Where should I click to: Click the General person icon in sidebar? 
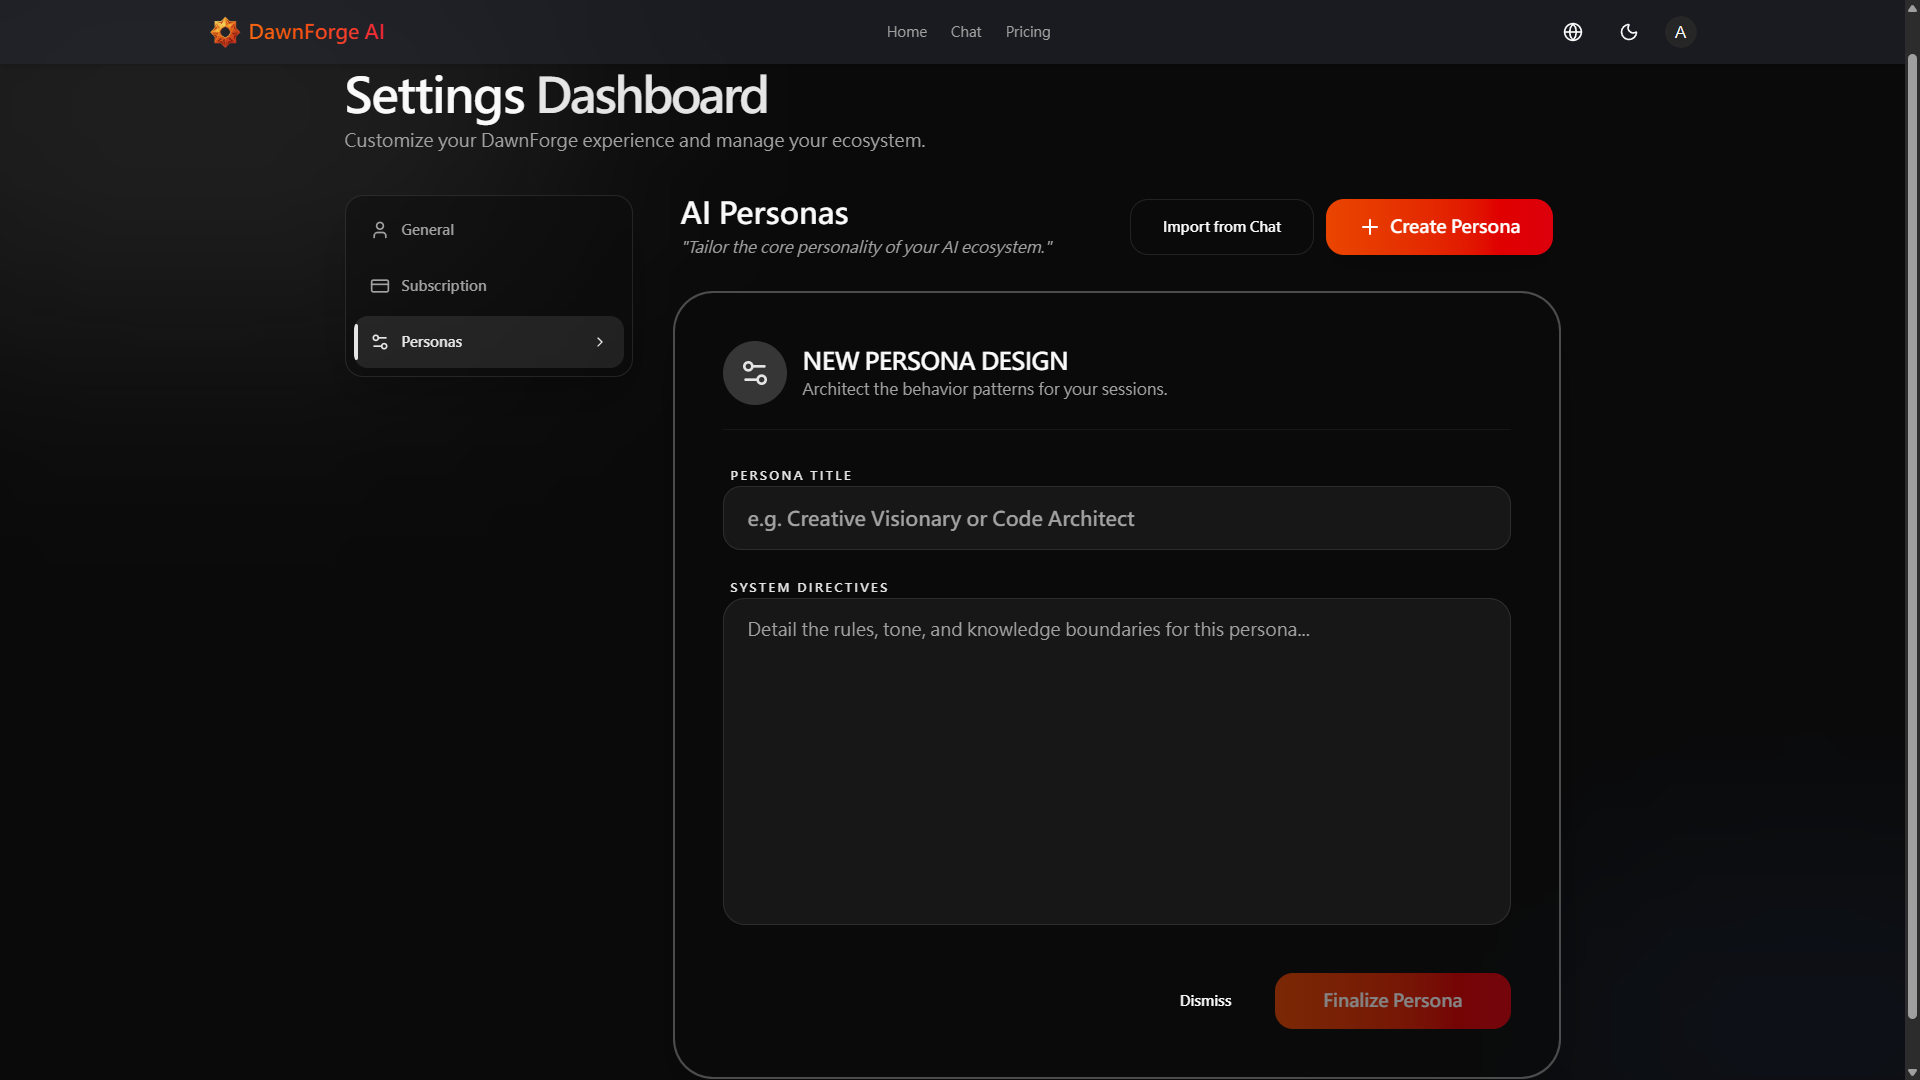[380, 230]
